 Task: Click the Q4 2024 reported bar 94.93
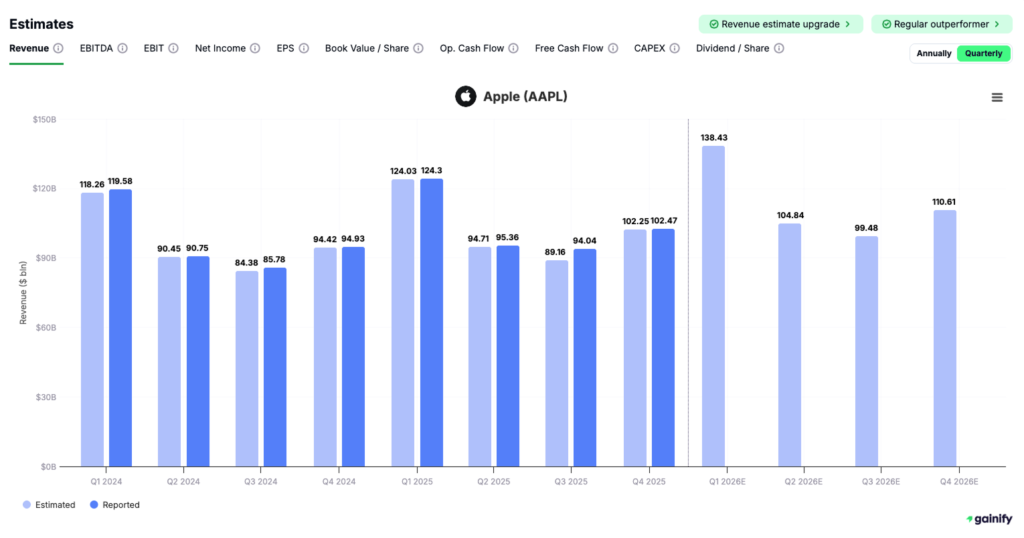pos(353,356)
